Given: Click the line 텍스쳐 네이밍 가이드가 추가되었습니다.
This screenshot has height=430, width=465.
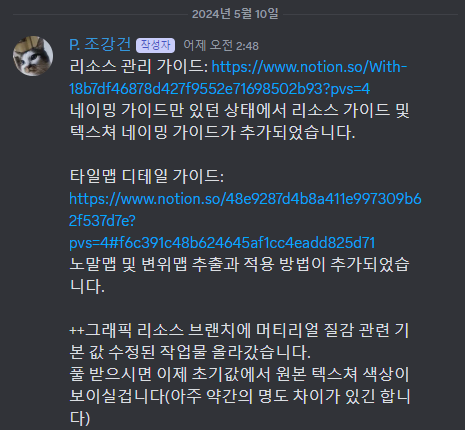Looking at the screenshot, I should 212,133.
